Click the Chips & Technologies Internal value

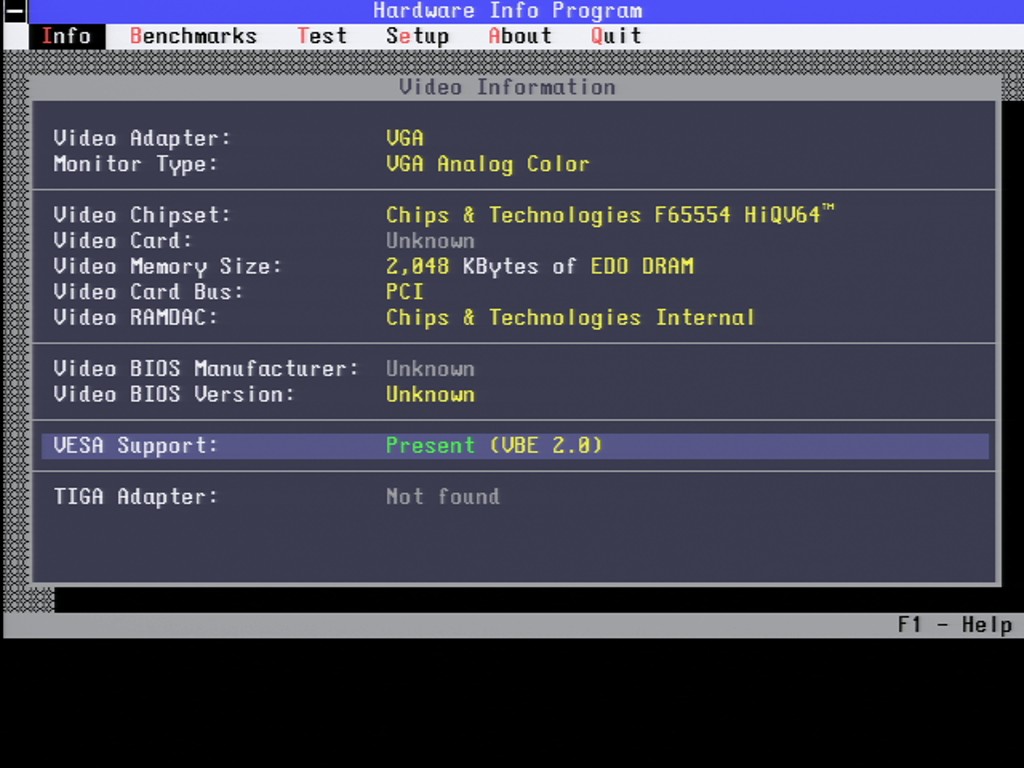pyautogui.click(x=570, y=317)
